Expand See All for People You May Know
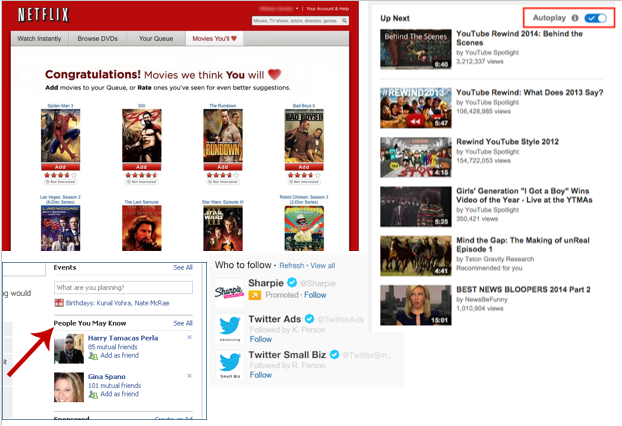 183,323
